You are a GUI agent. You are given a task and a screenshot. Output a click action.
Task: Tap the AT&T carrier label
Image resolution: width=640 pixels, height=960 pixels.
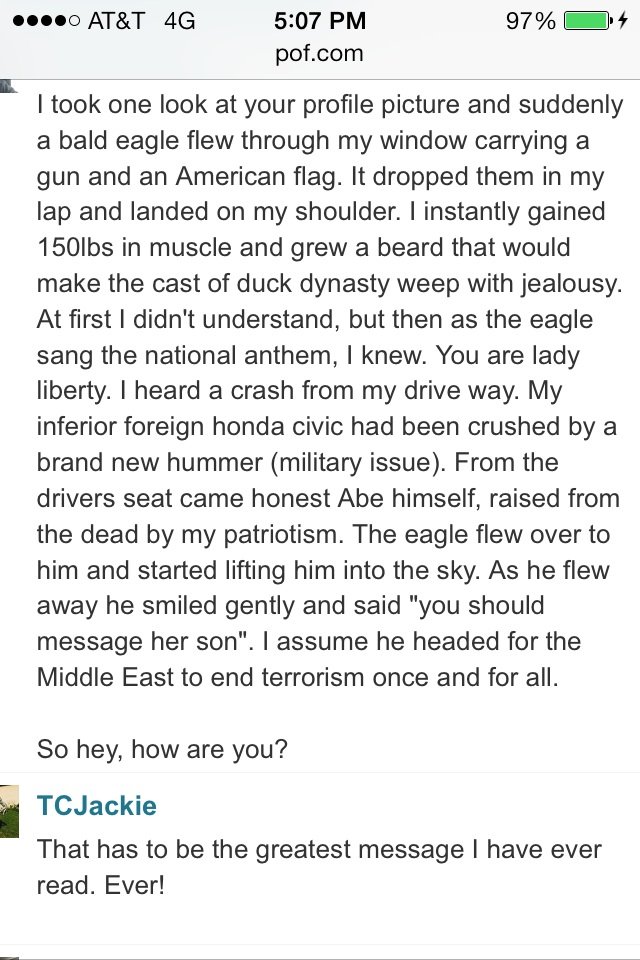click(116, 20)
